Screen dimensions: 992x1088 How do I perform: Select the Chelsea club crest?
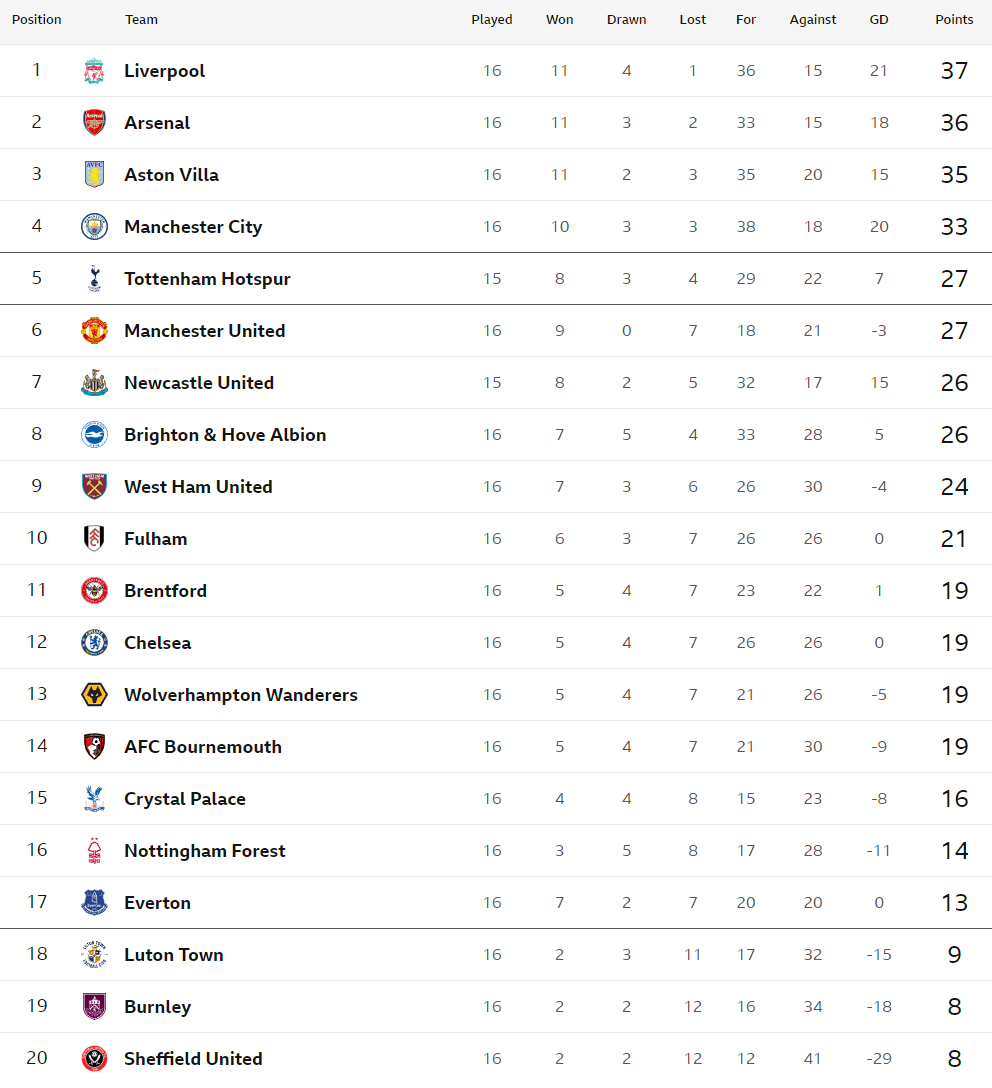click(x=94, y=643)
